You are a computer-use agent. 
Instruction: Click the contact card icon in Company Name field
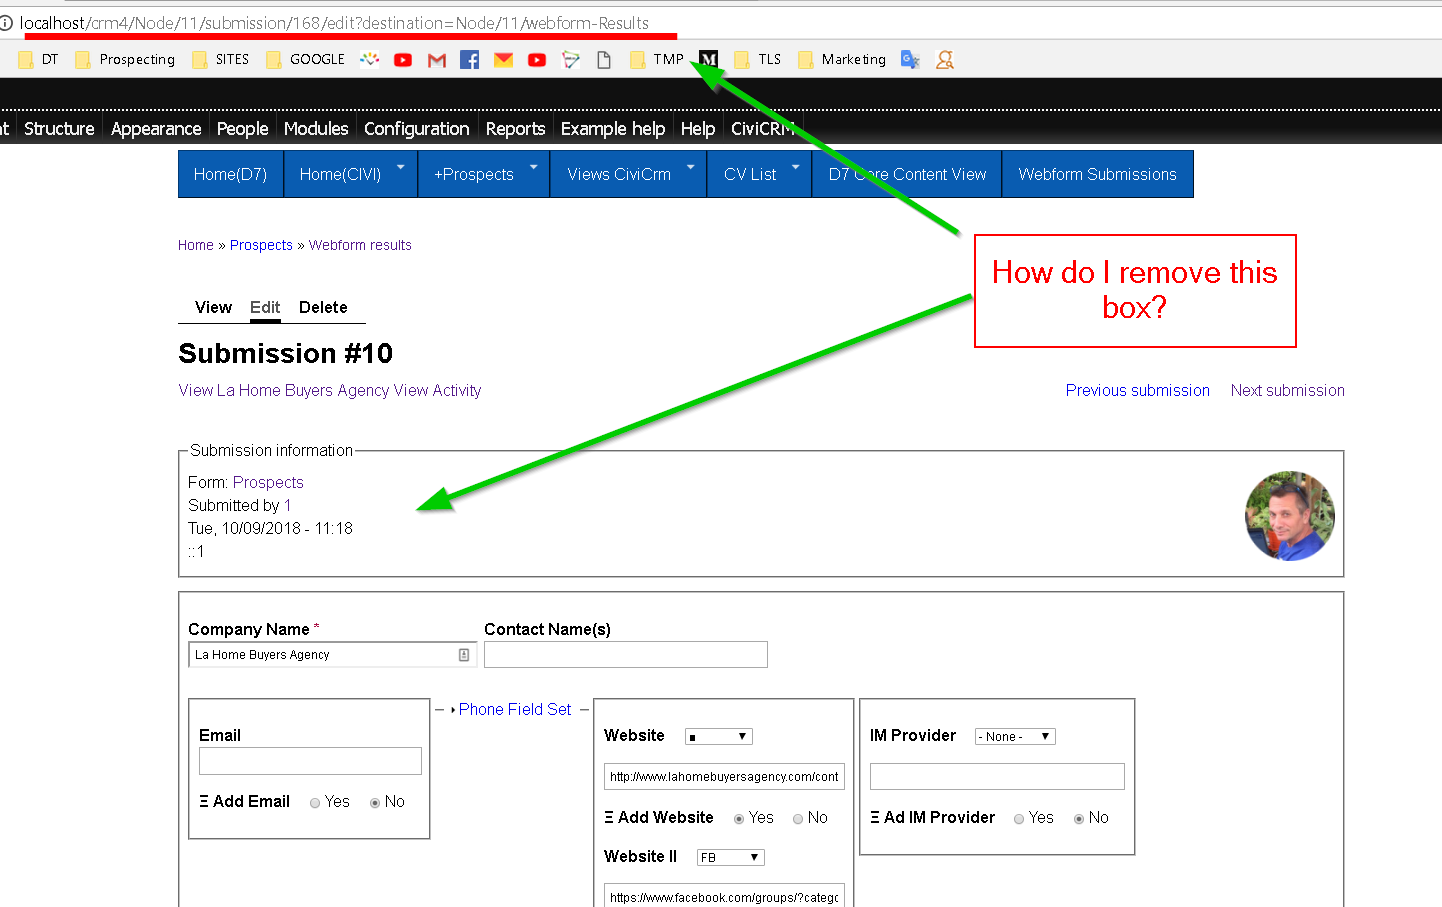pyautogui.click(x=464, y=655)
